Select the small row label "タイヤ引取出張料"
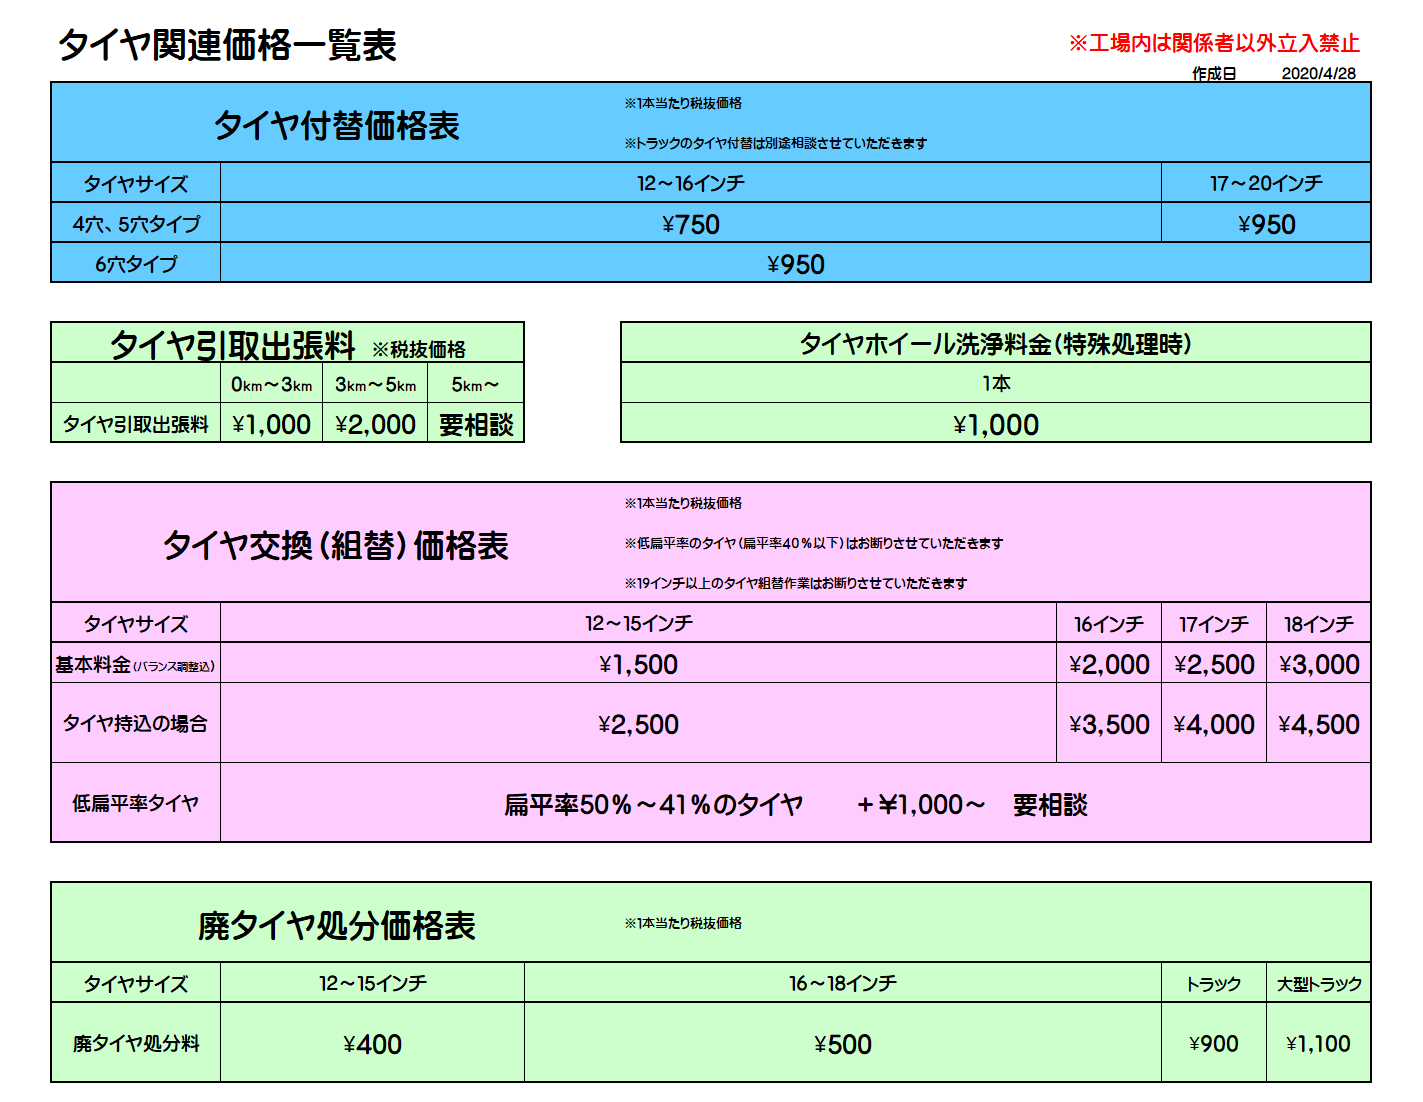Viewport: 1423px width, 1102px height. (136, 424)
